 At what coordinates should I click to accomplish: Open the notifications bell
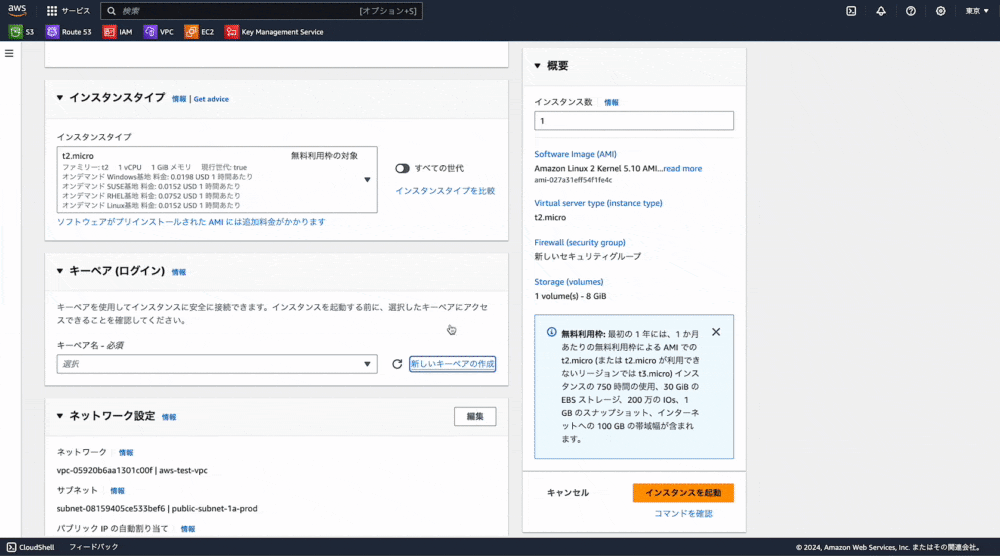tap(881, 11)
